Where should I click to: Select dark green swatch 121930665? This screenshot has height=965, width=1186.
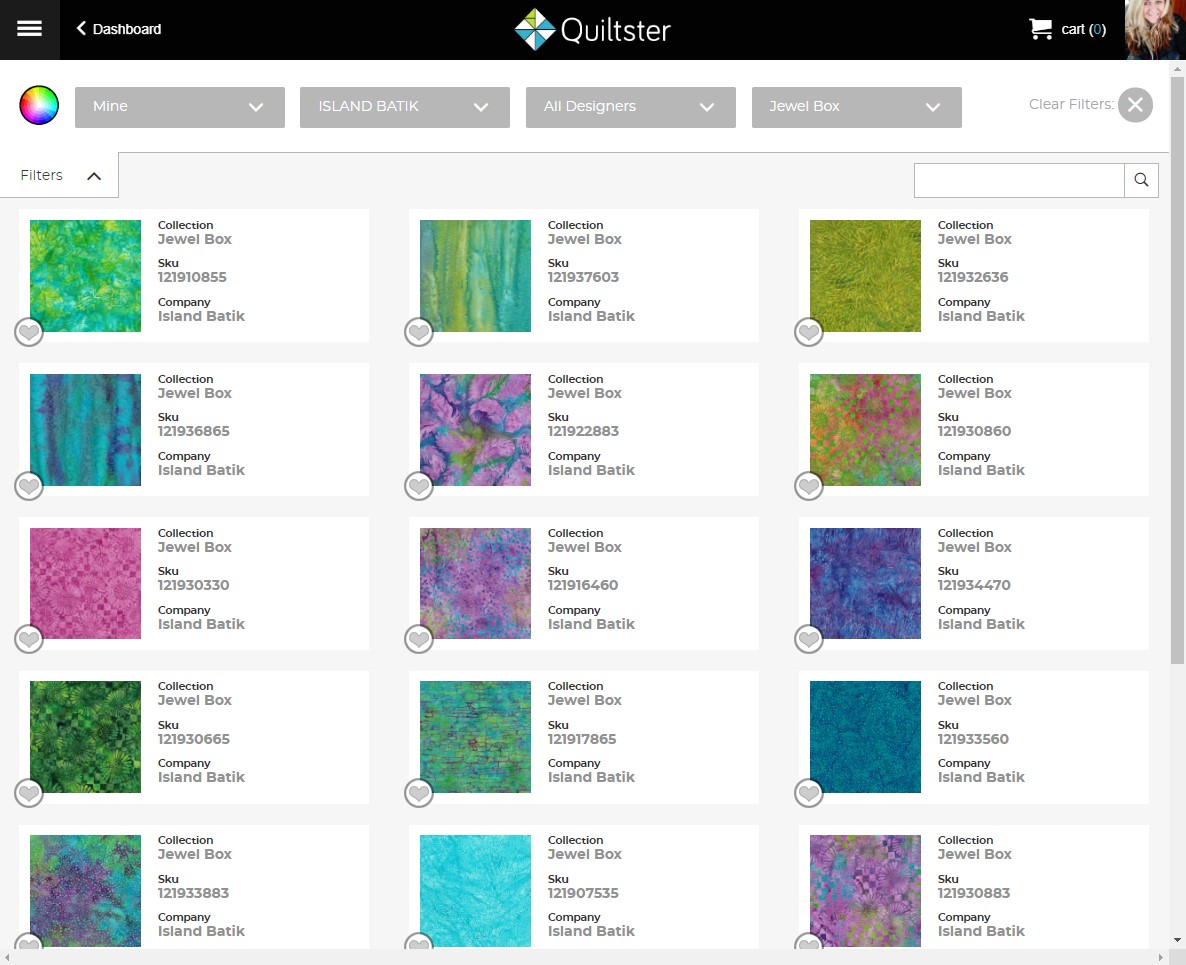[x=85, y=737]
